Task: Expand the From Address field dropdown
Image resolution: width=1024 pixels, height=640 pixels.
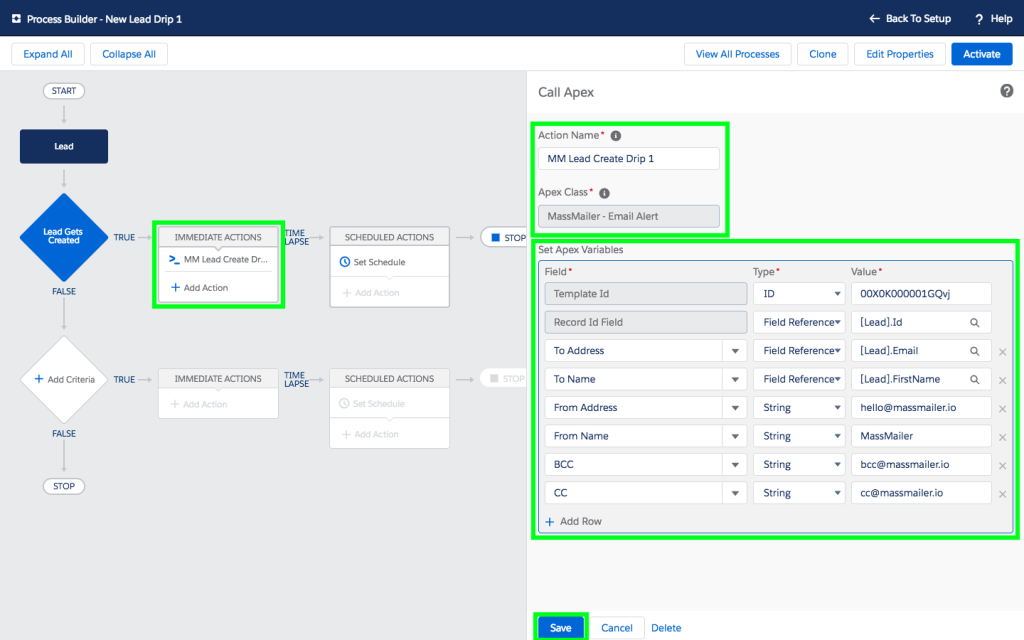Action: (736, 407)
